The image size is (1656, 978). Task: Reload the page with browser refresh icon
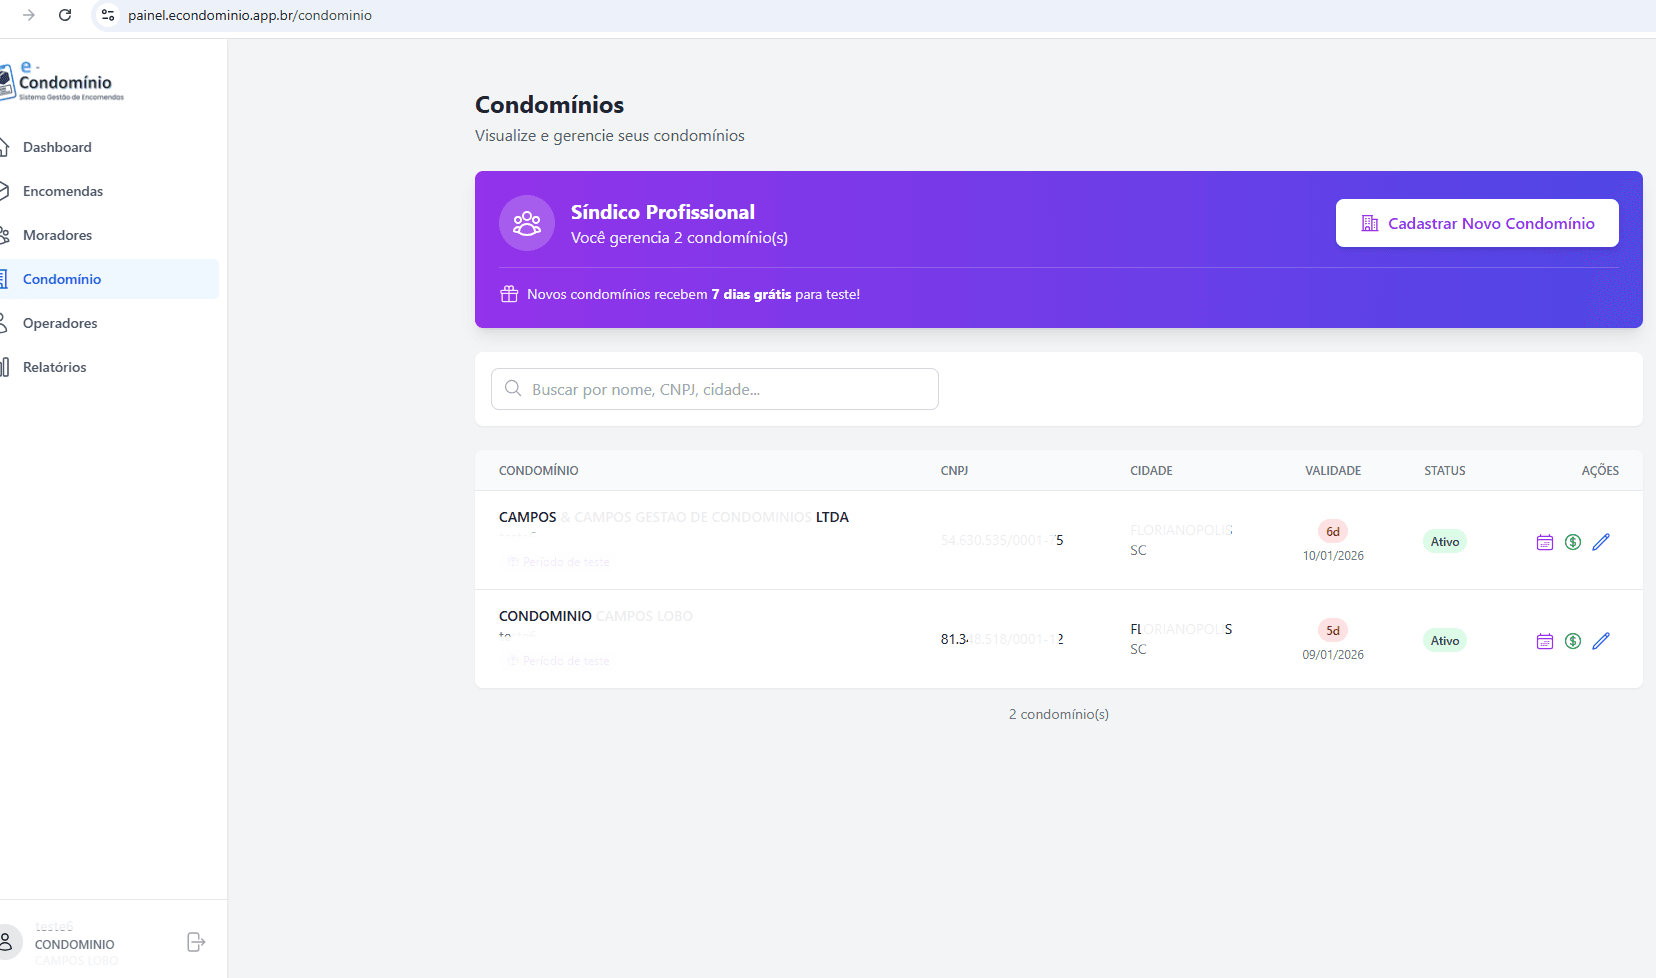coord(65,15)
